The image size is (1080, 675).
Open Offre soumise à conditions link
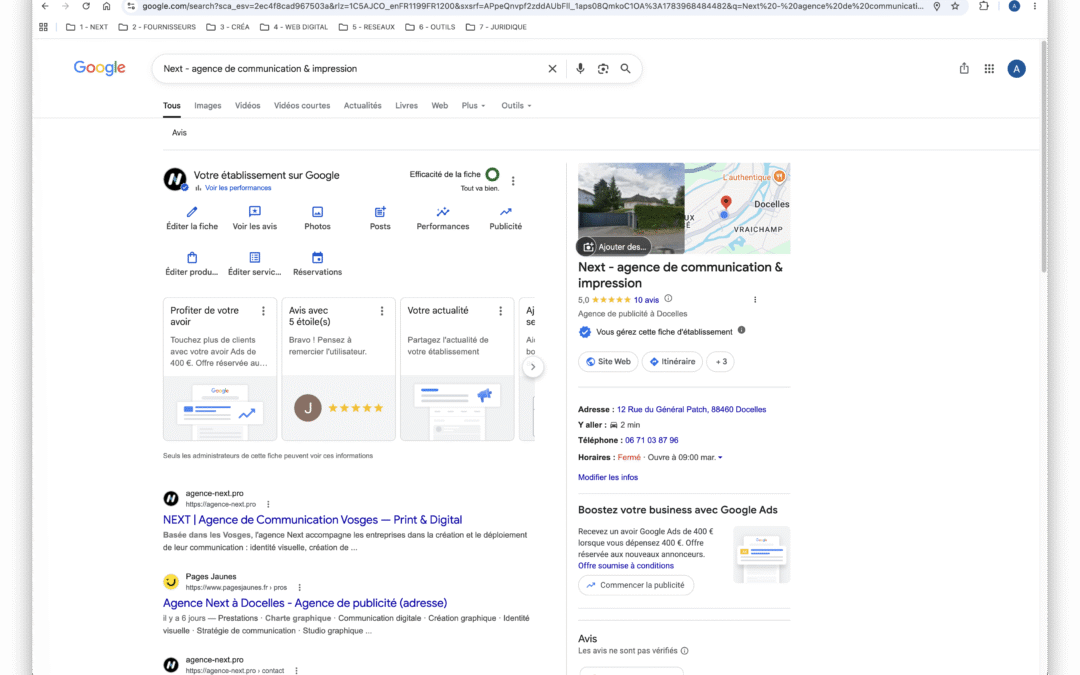pos(625,565)
